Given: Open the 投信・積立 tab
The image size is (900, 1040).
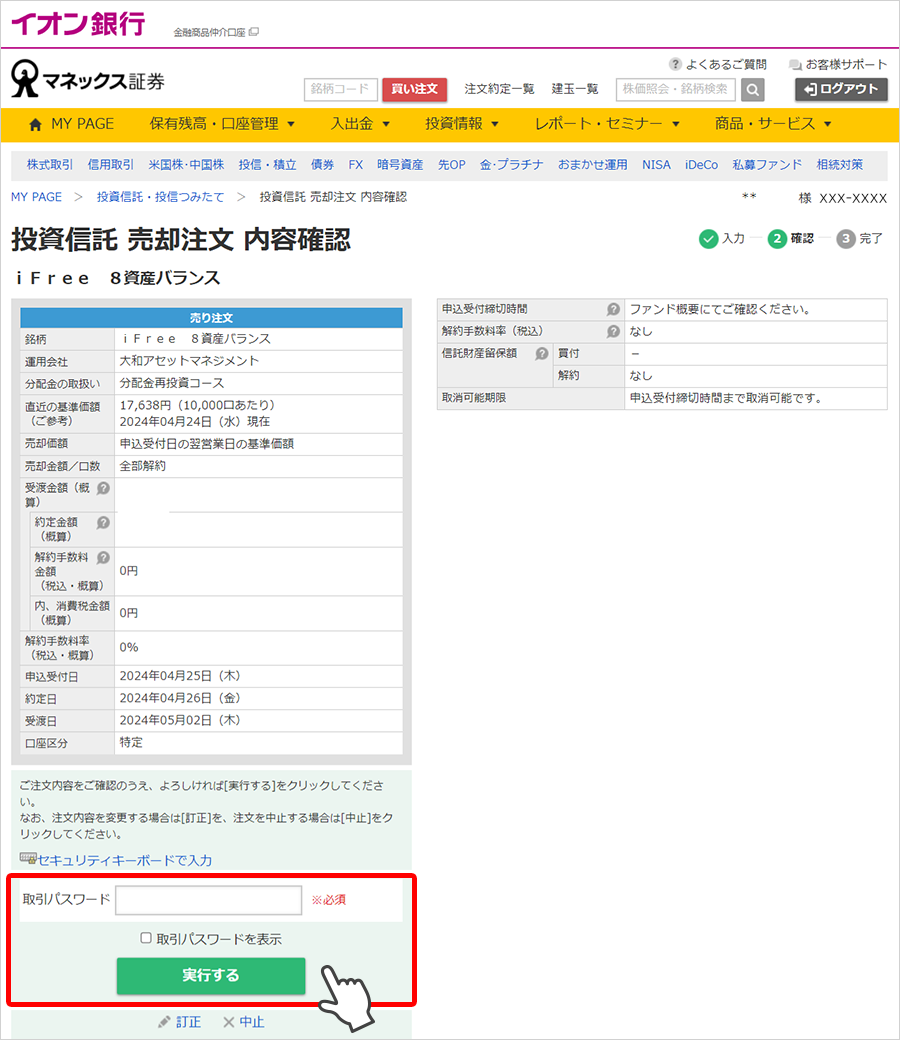Looking at the screenshot, I should [x=267, y=165].
